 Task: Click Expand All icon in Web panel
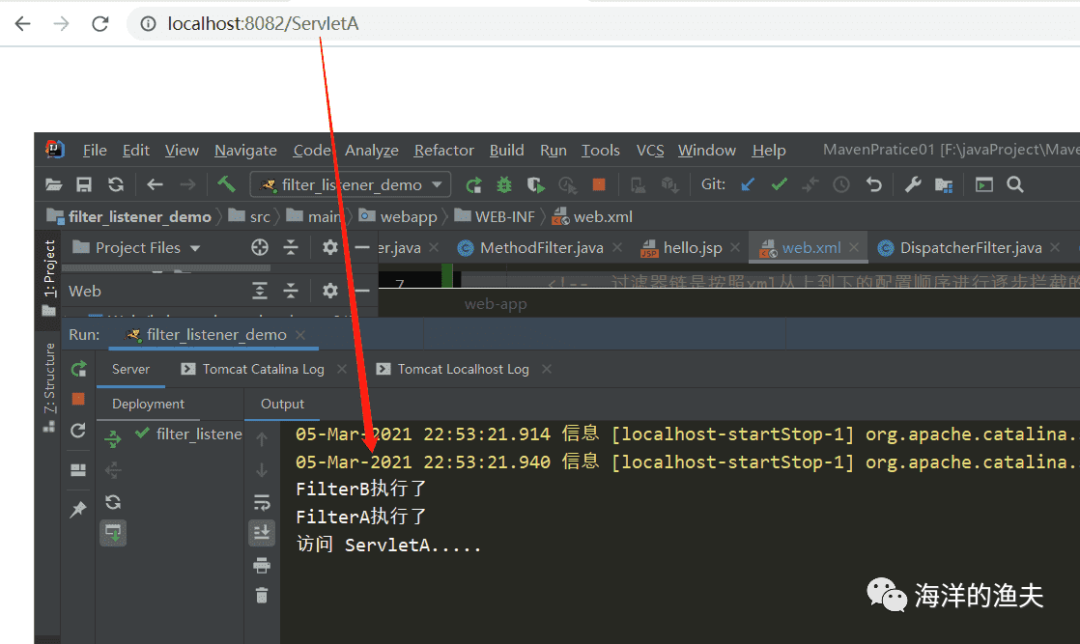[260, 291]
